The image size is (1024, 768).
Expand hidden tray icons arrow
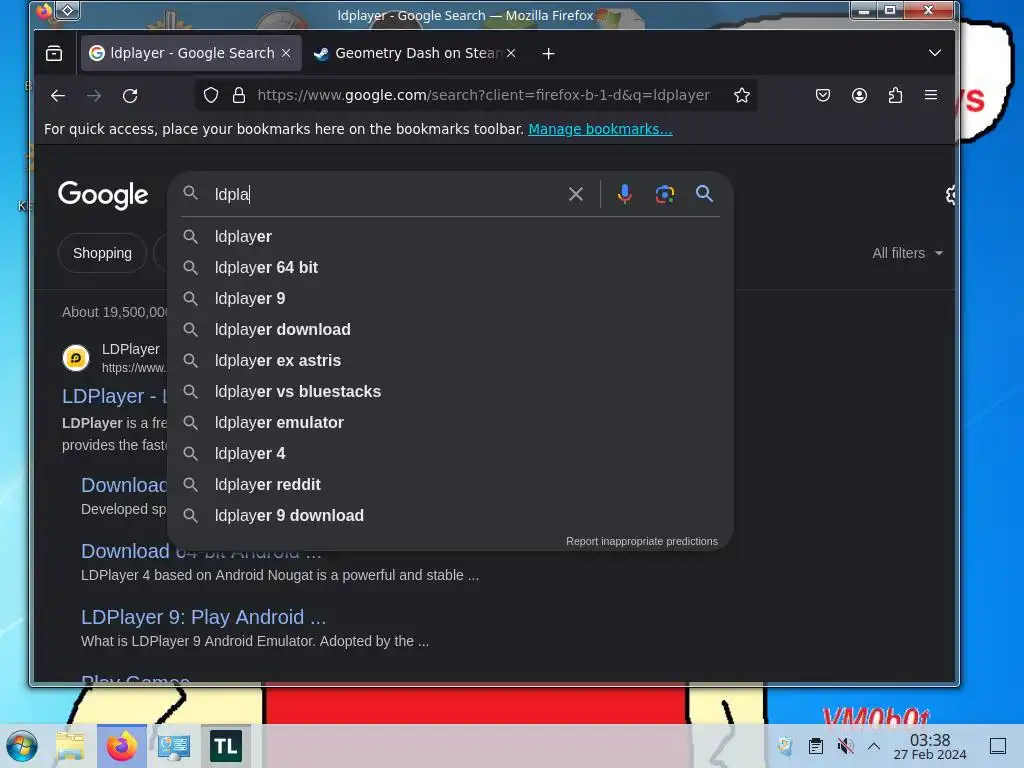click(x=874, y=746)
